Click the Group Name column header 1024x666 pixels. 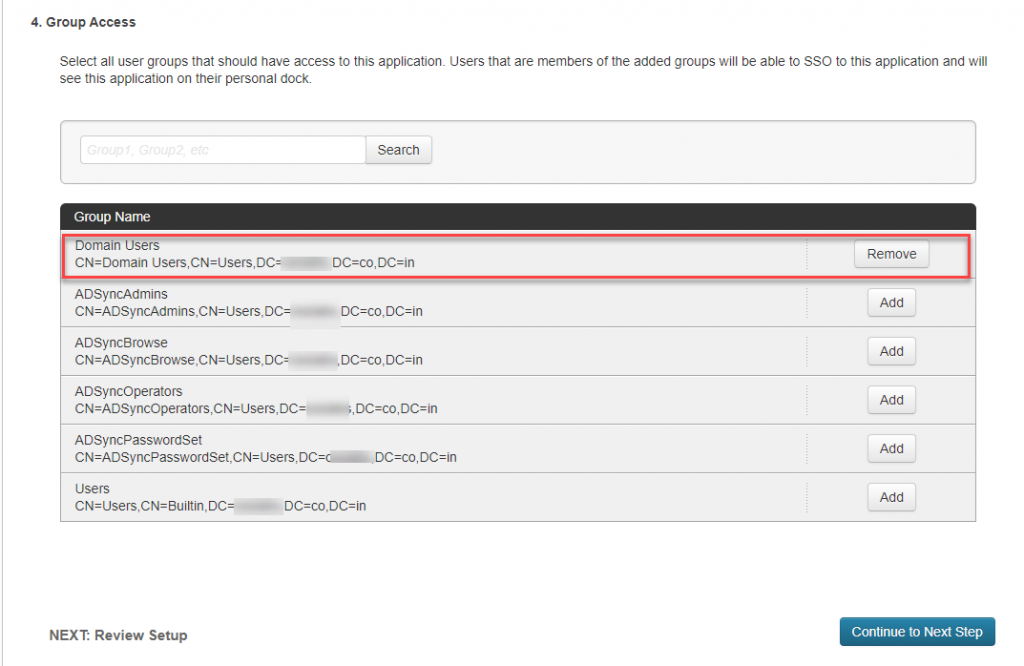tap(112, 217)
